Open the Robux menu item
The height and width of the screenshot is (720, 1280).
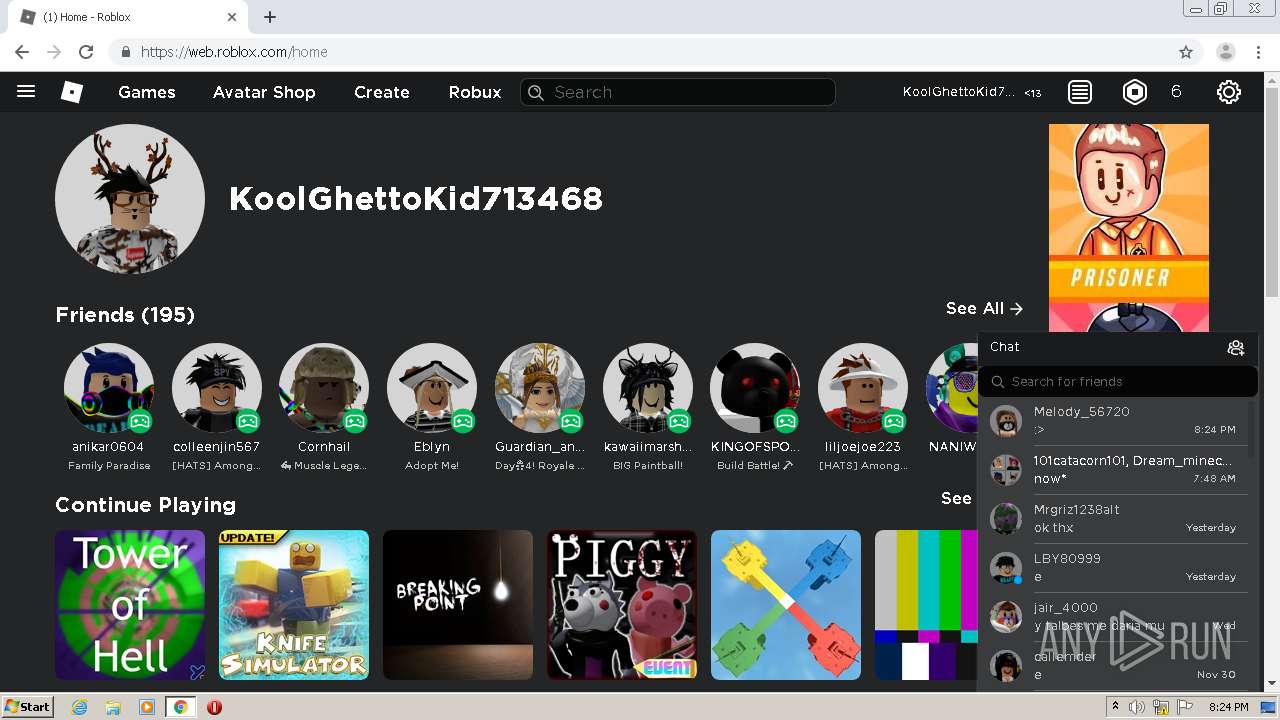point(475,92)
